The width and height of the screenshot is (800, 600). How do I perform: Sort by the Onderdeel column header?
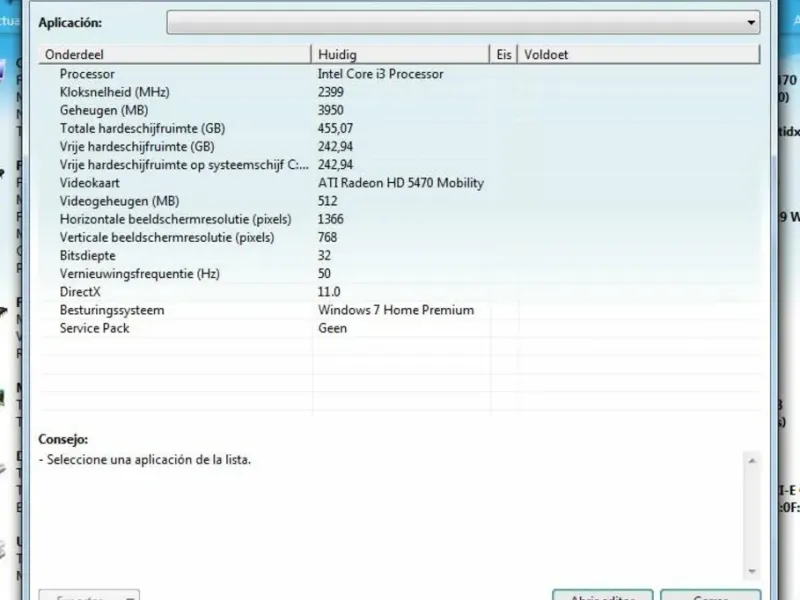point(175,55)
